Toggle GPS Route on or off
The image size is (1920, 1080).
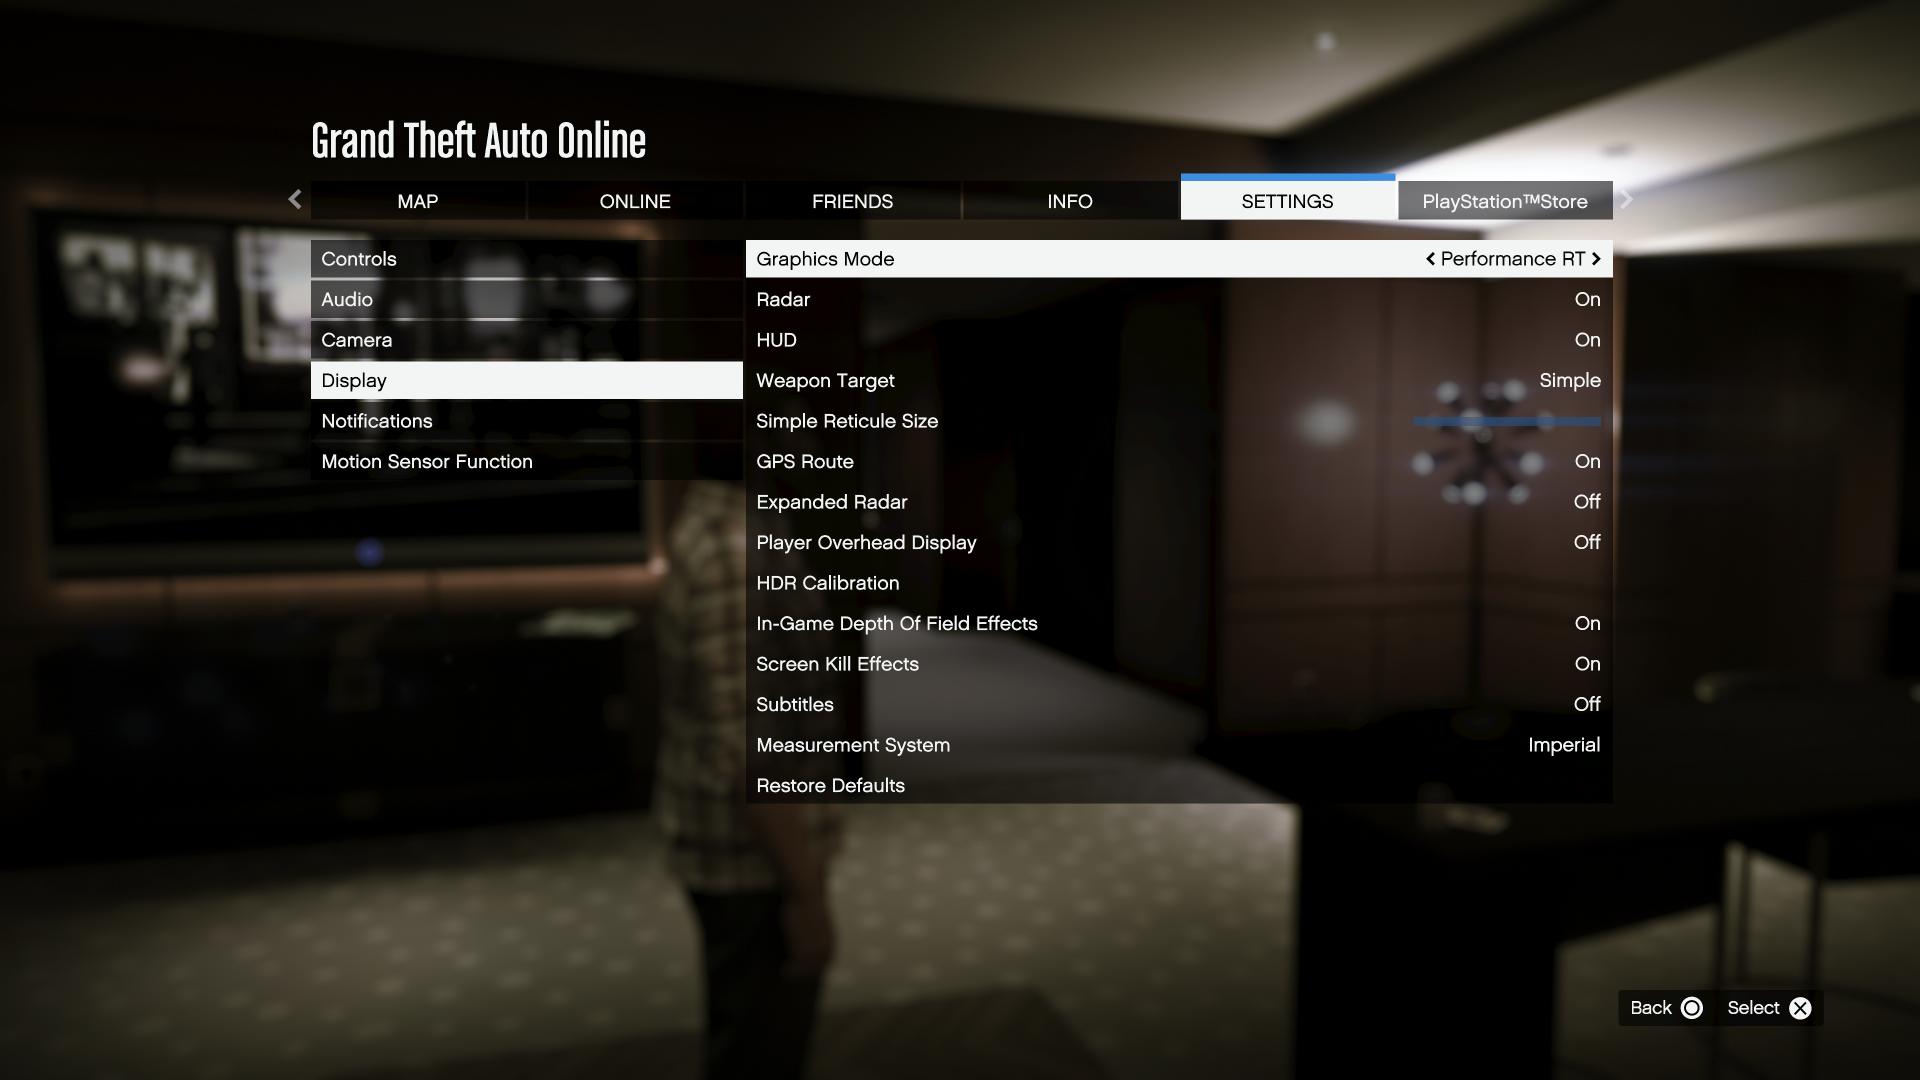(1178, 462)
